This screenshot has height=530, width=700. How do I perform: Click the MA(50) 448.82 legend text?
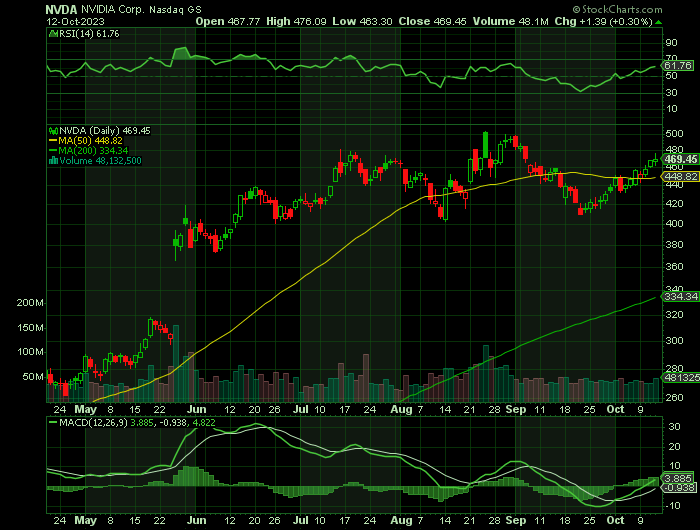[91, 141]
